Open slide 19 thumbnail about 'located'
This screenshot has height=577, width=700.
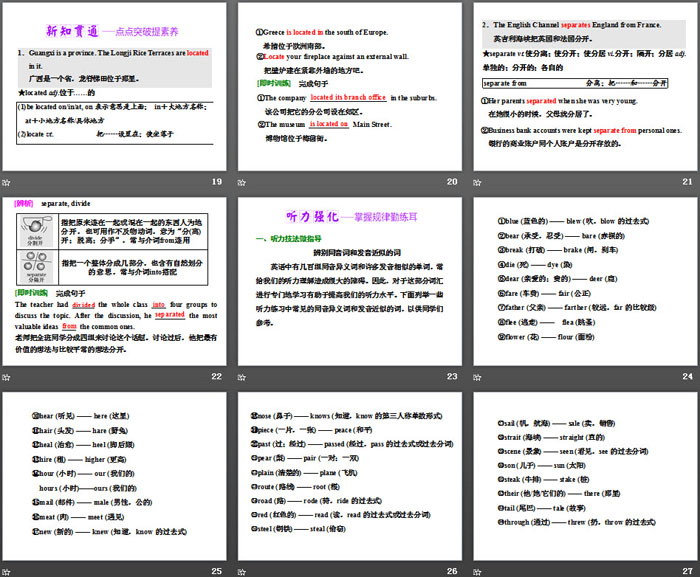[x=114, y=87]
